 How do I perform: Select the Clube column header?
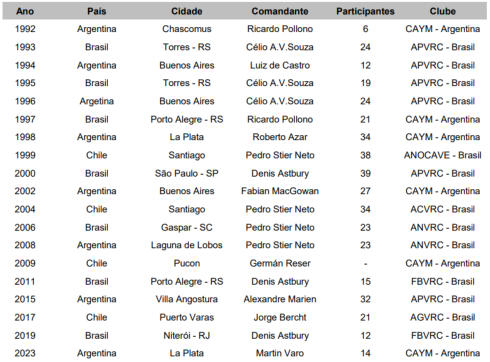click(443, 11)
